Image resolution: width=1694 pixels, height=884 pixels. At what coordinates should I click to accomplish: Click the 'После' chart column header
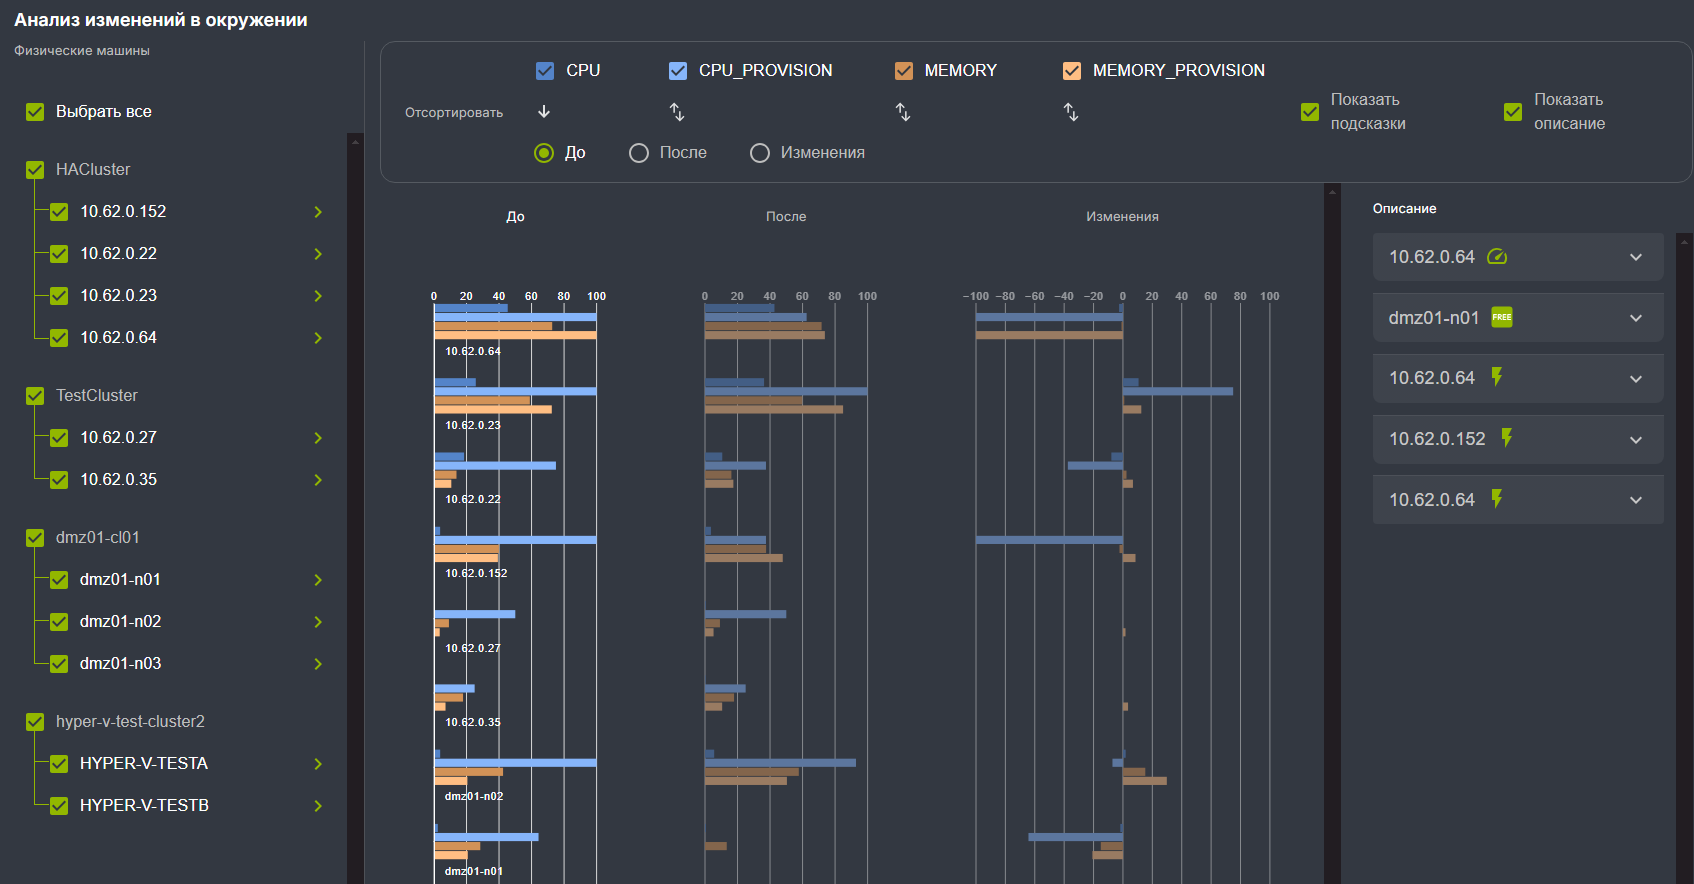(x=786, y=216)
